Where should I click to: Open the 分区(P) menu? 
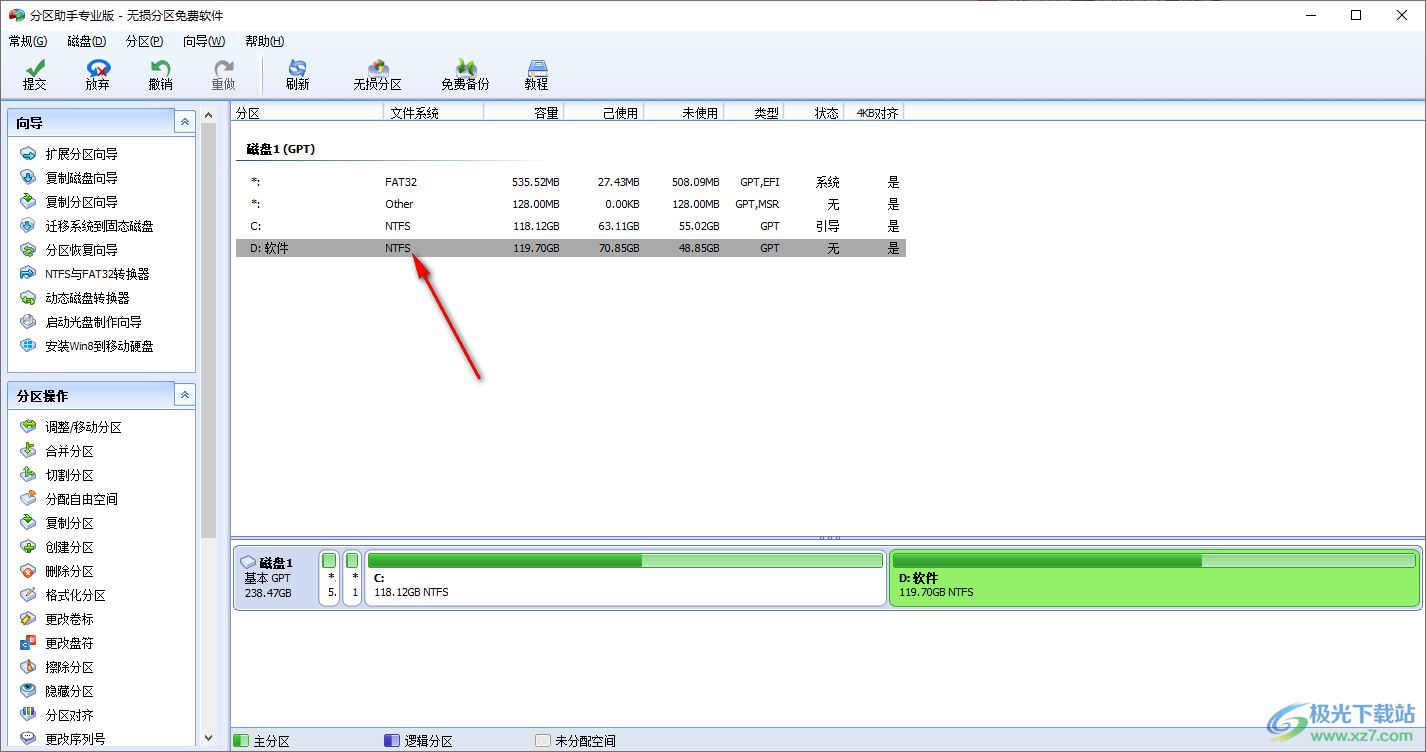pyautogui.click(x=145, y=41)
